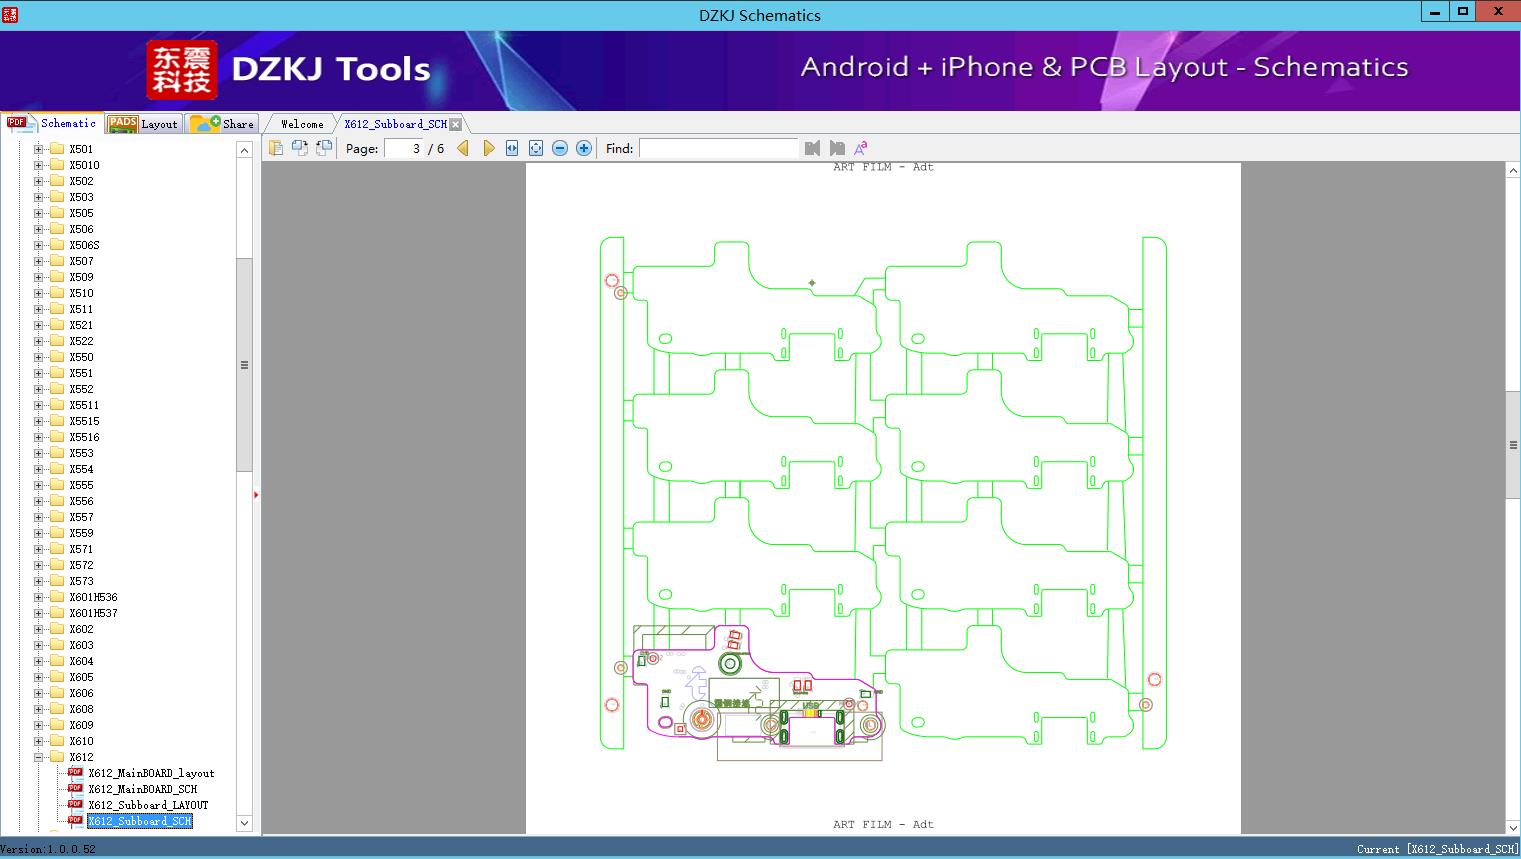Screen dimensions: 1521x859
Task: Click the first copy-page toolbar icon
Action: pyautogui.click(x=276, y=148)
